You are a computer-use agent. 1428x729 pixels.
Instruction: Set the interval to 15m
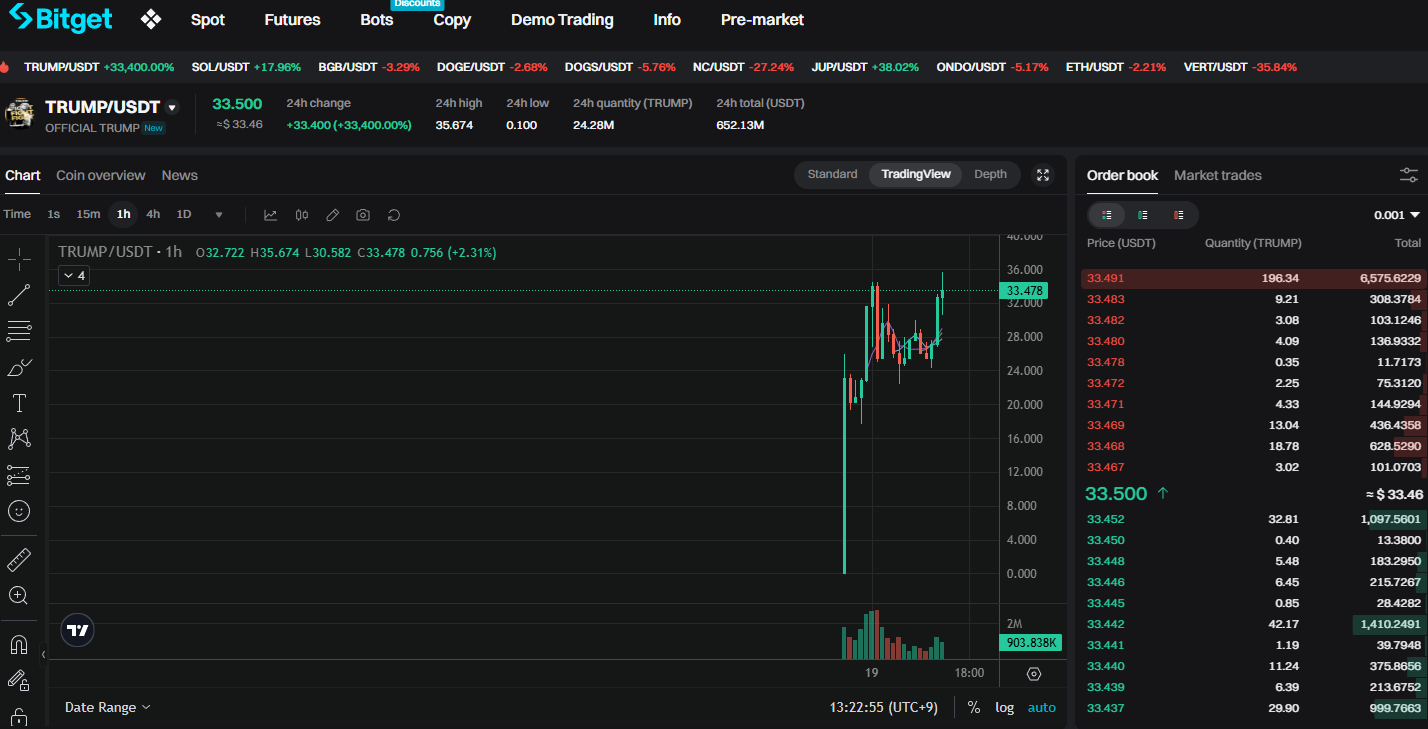pyautogui.click(x=88, y=214)
